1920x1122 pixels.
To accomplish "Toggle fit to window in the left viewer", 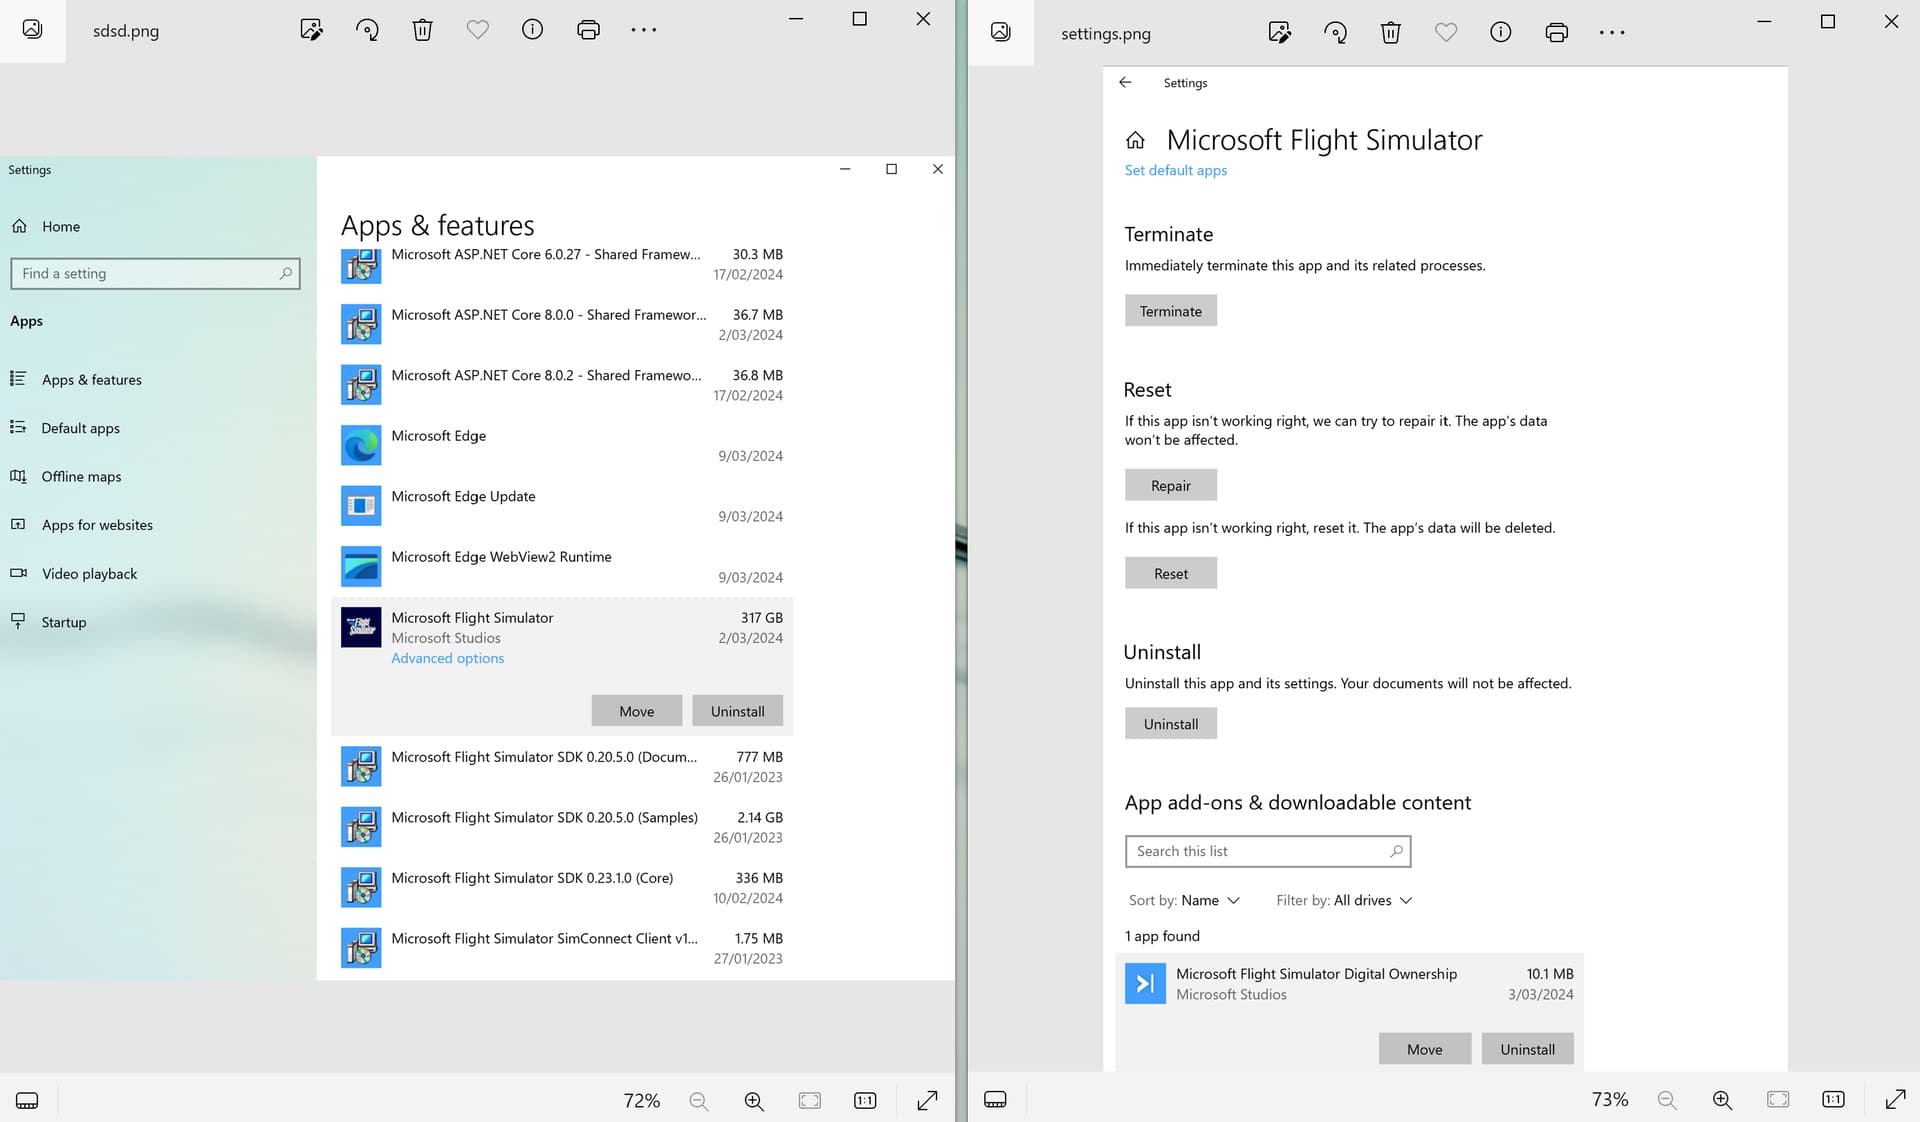I will point(809,1101).
